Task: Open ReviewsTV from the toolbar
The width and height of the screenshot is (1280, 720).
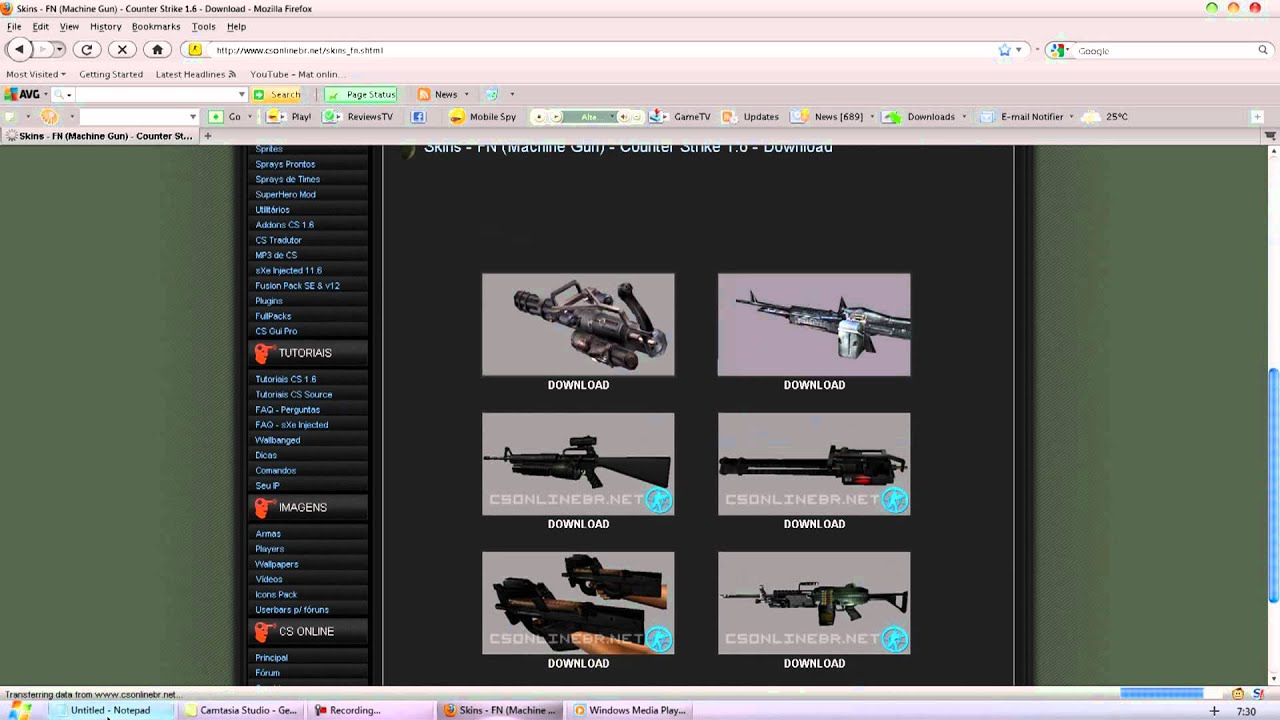Action: click(x=358, y=117)
